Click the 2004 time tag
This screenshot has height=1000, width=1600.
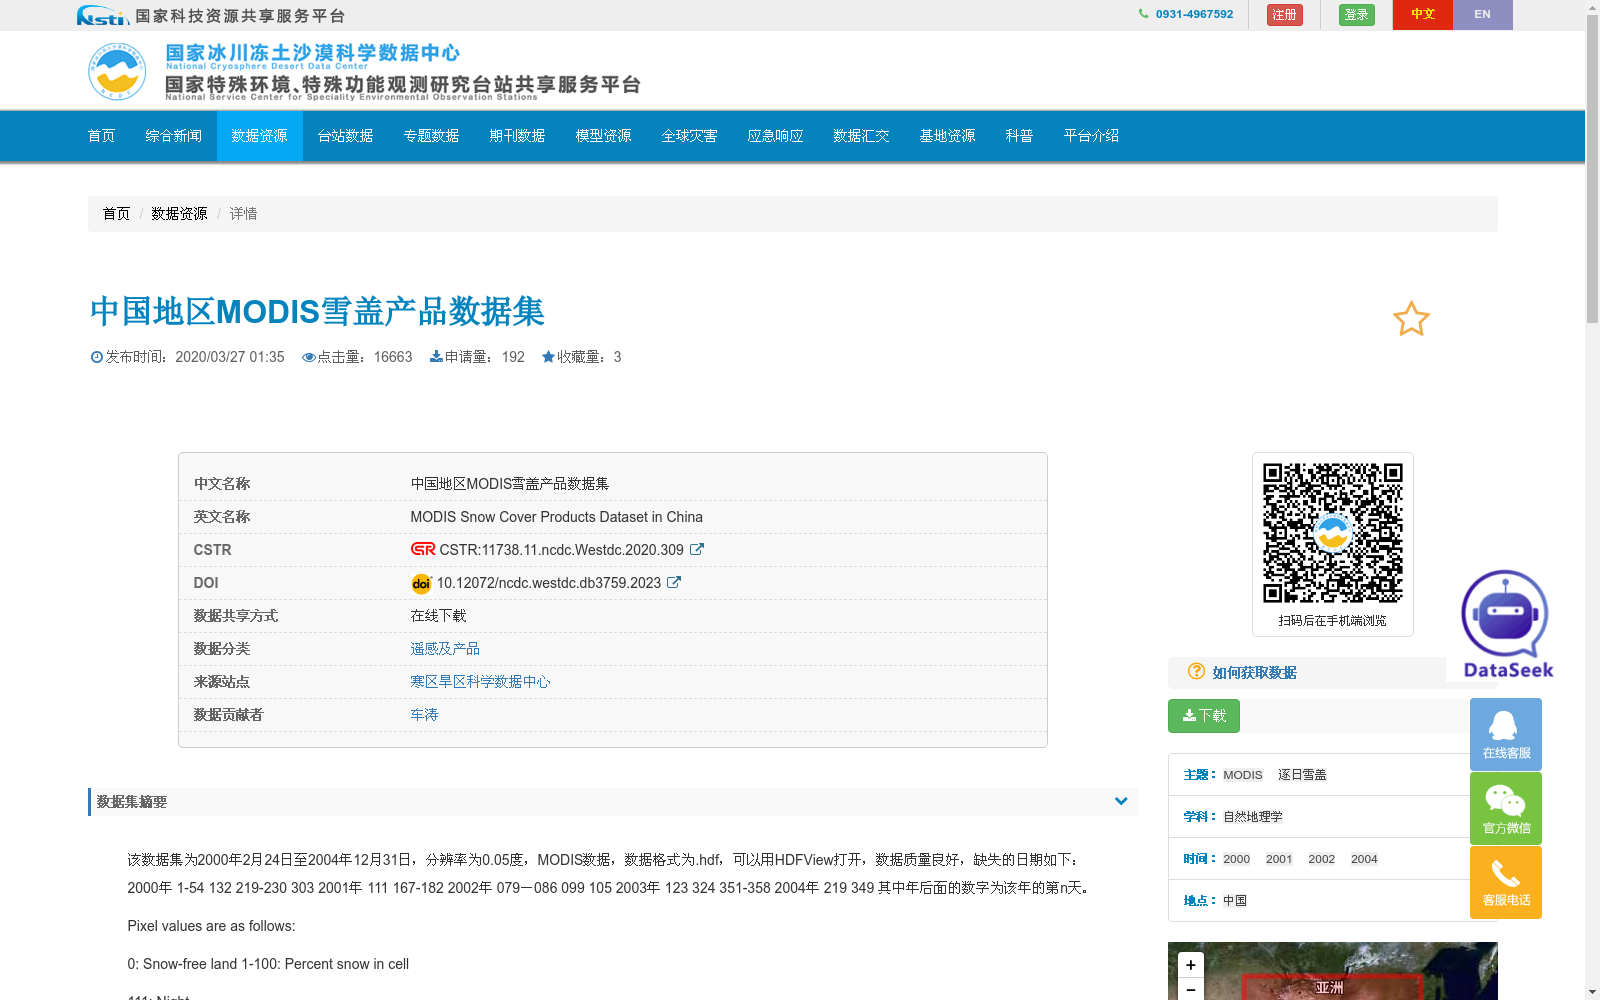tap(1364, 859)
